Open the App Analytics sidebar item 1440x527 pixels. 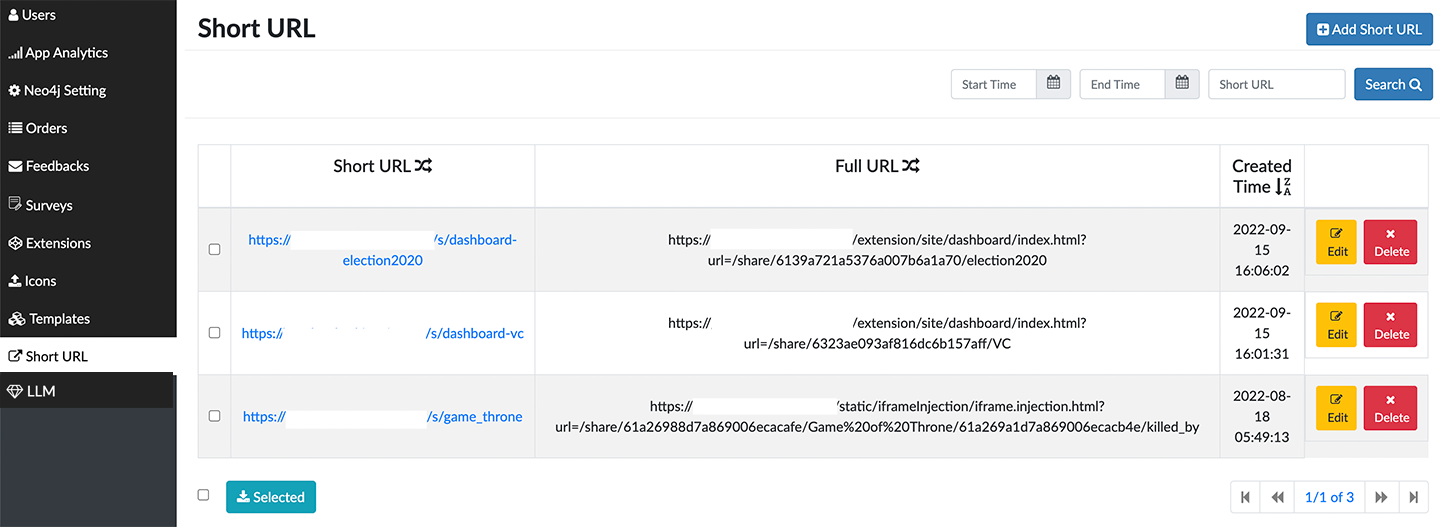pyautogui.click(x=66, y=53)
